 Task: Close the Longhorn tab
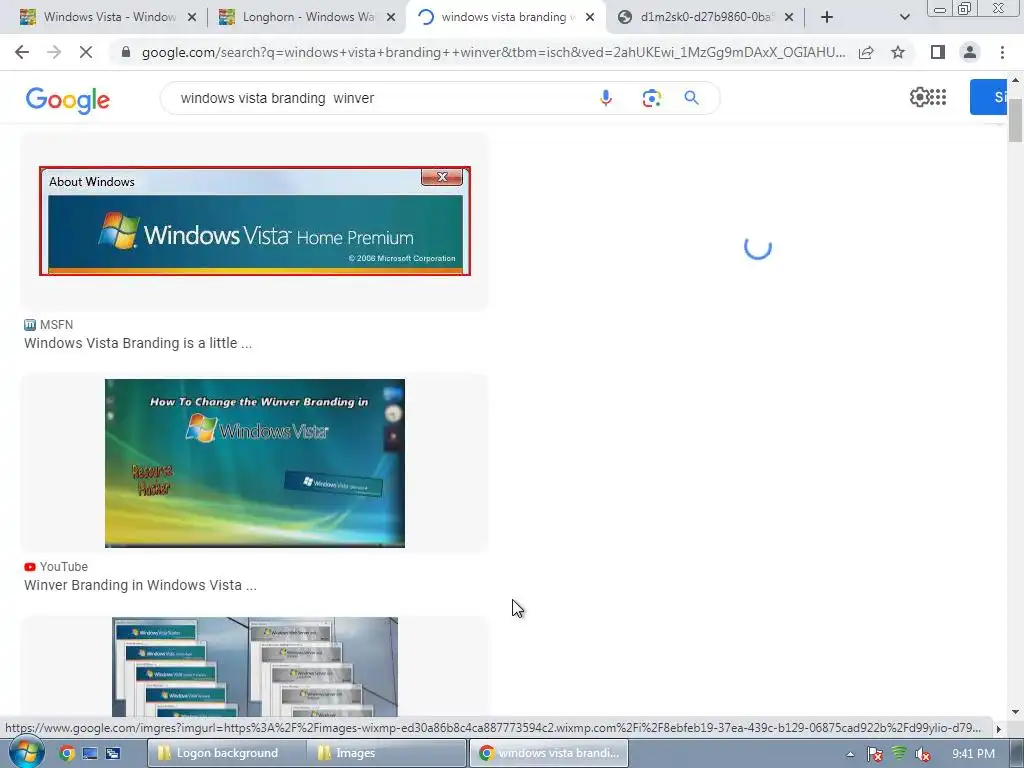391,18
